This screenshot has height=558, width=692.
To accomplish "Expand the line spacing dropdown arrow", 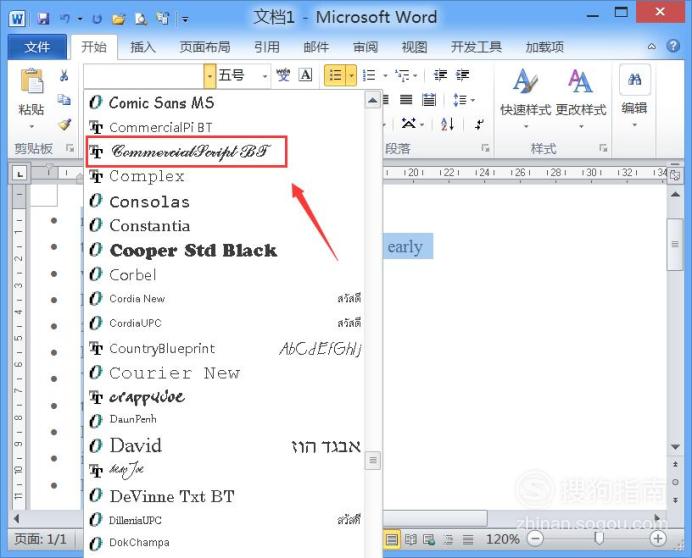I will 472,101.
